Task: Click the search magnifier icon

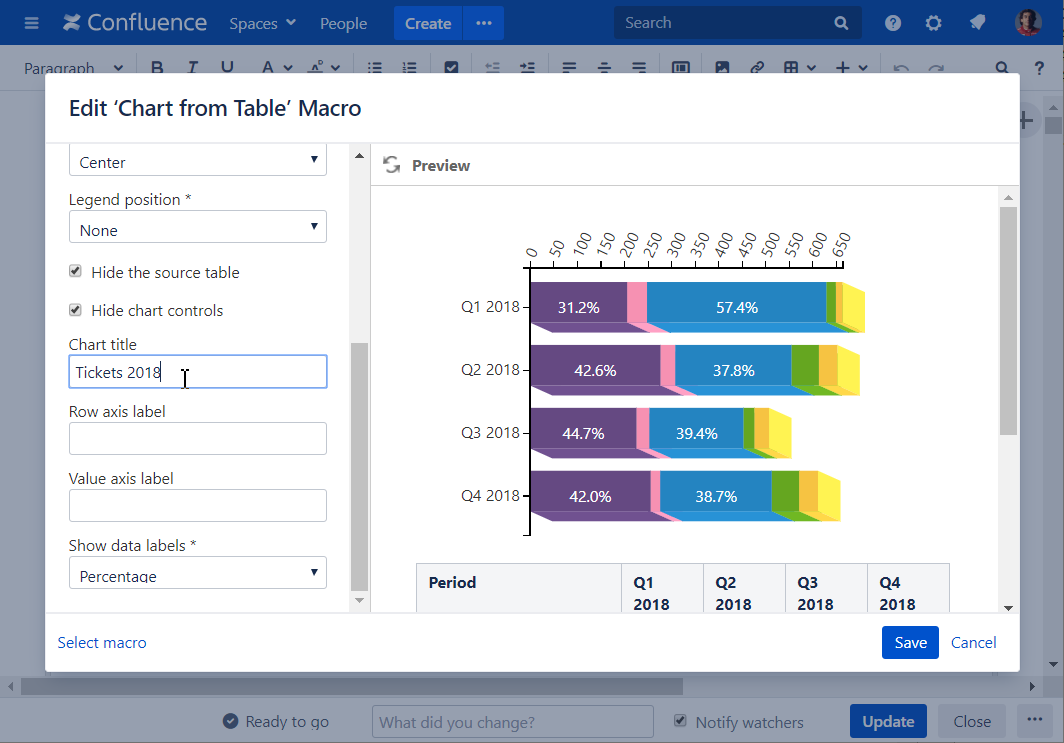Action: click(841, 23)
